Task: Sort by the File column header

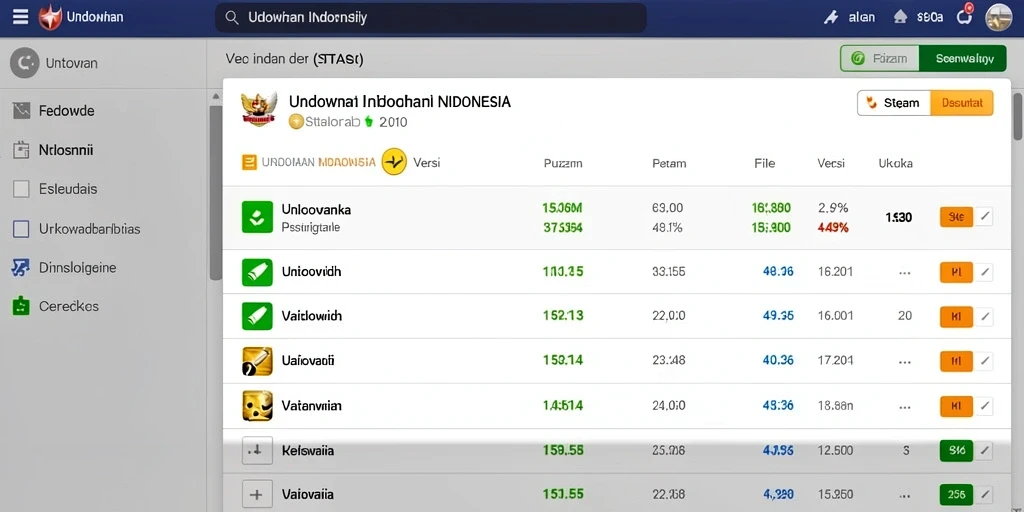Action: [x=764, y=163]
